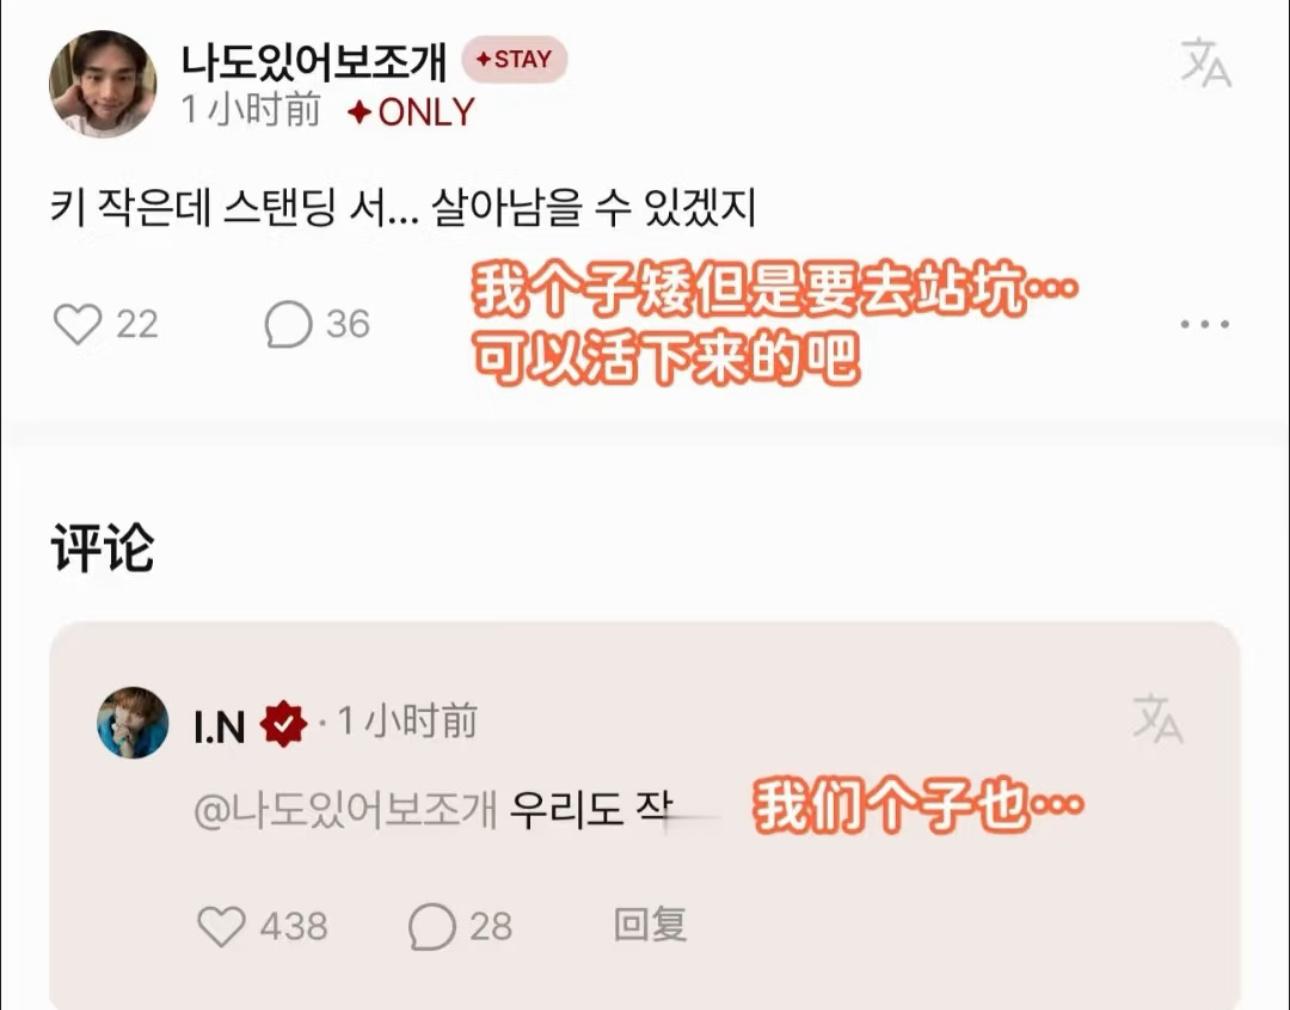Open I.N's name in the comment

tap(219, 726)
